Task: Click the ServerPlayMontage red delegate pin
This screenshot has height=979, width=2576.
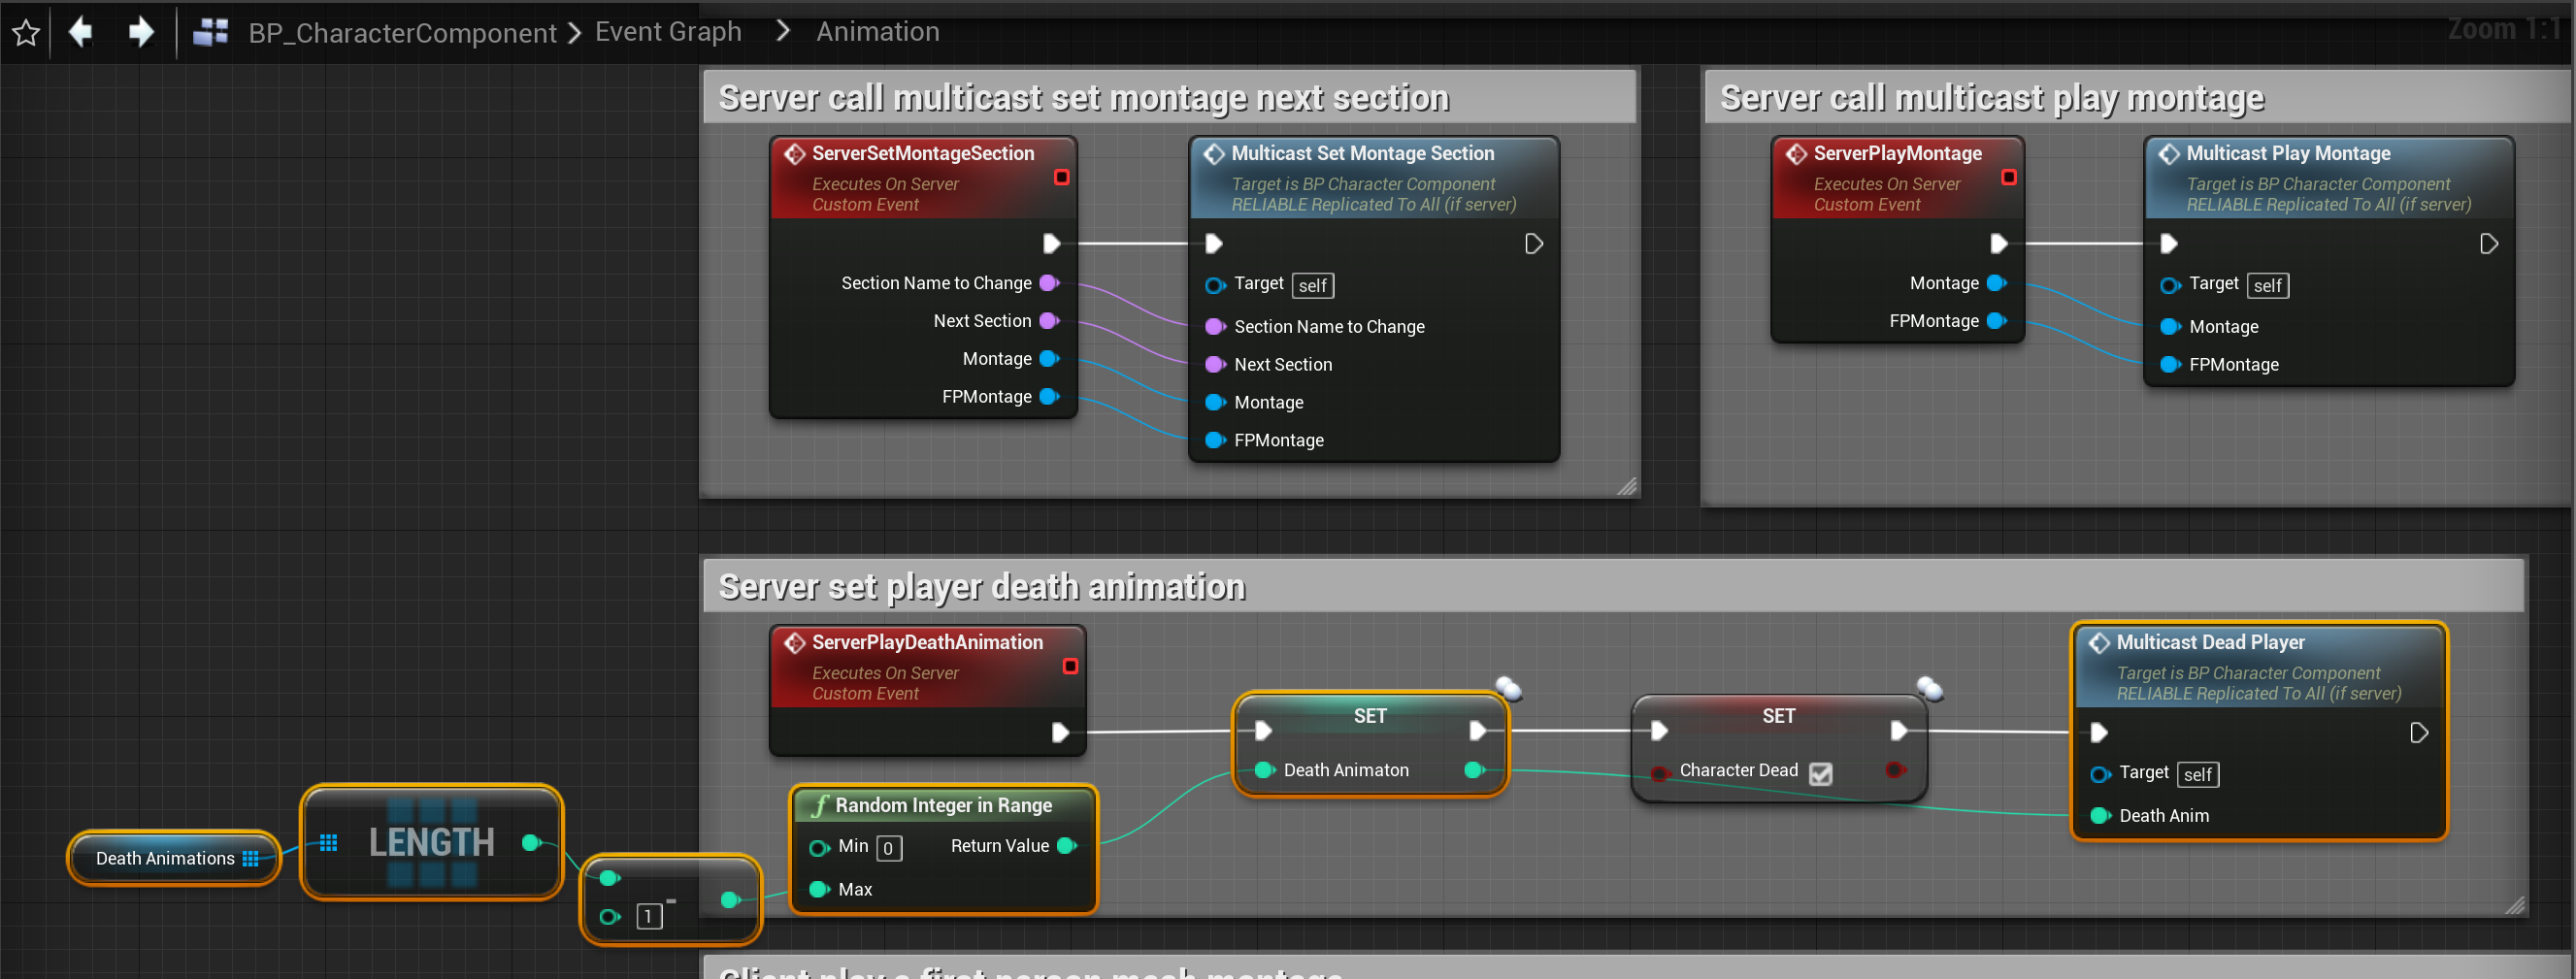Action: coord(2008,177)
